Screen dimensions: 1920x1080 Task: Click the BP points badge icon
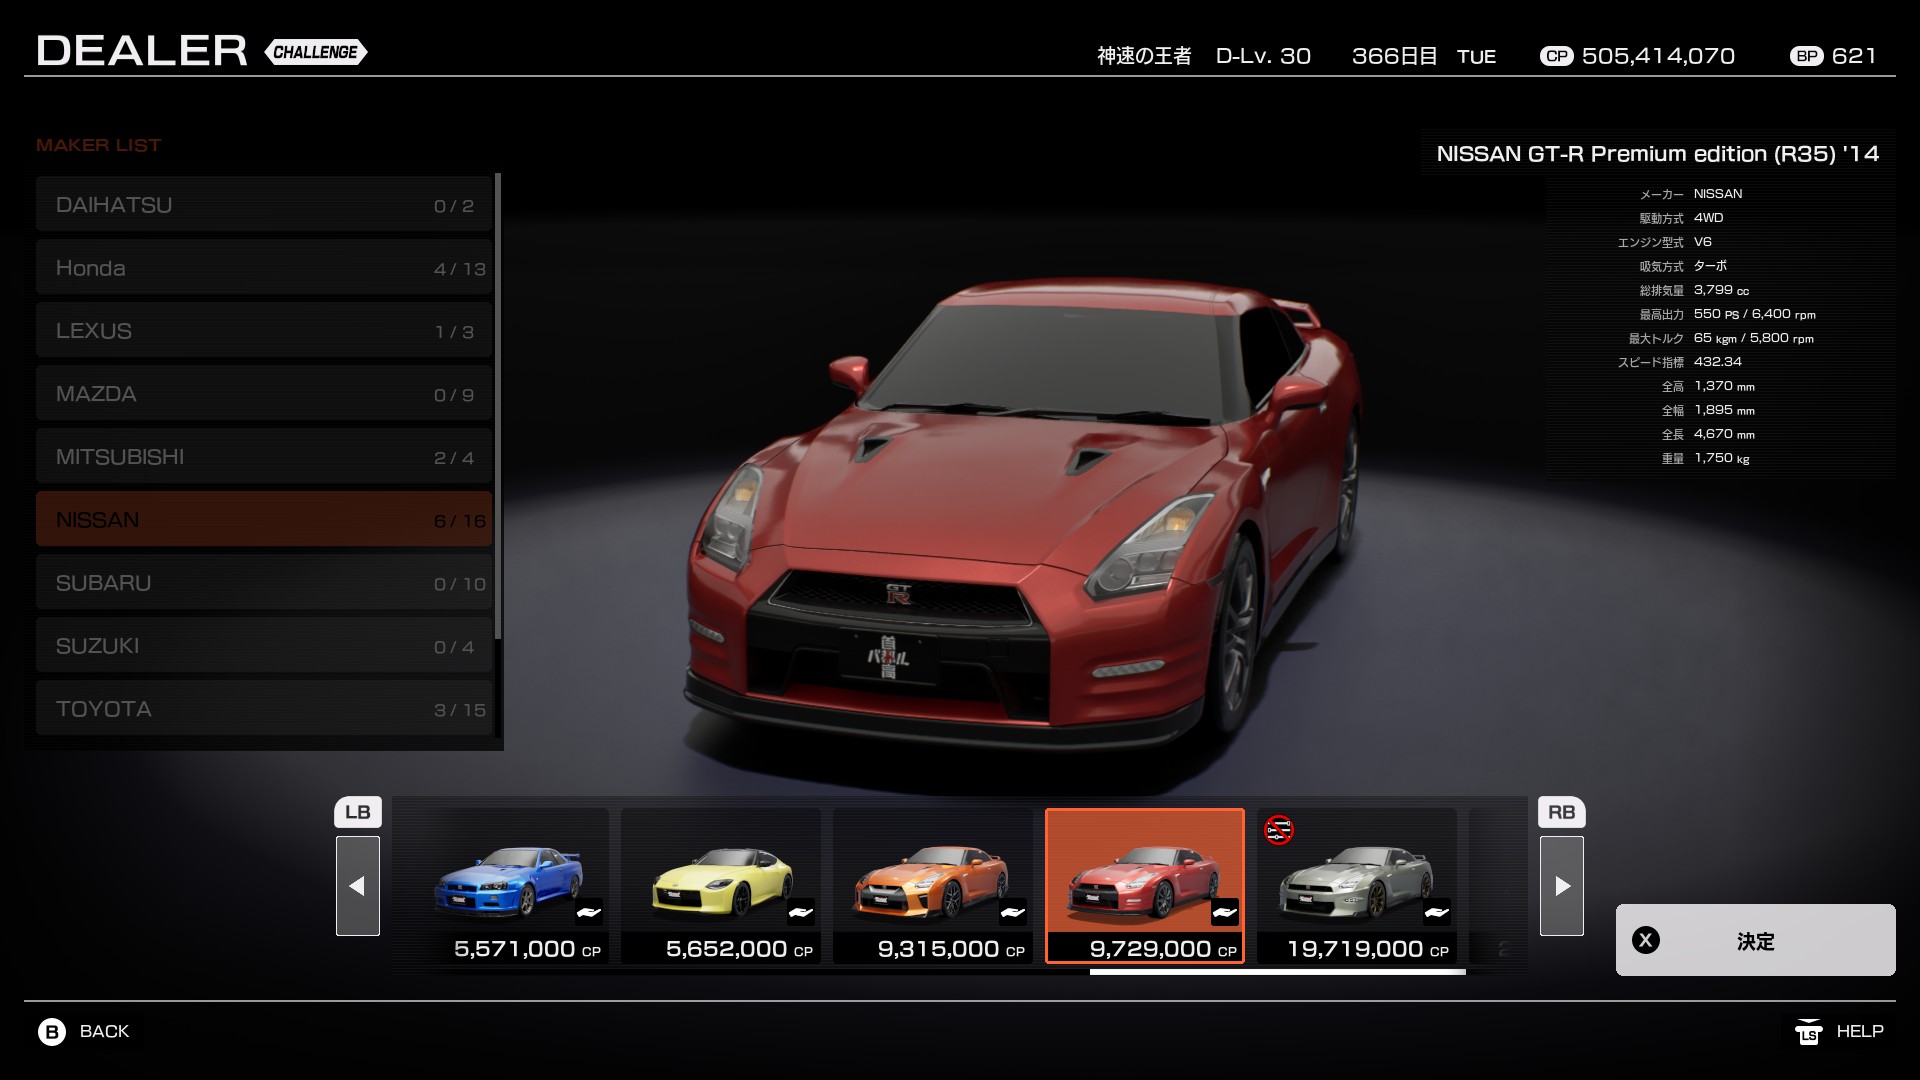(1807, 56)
